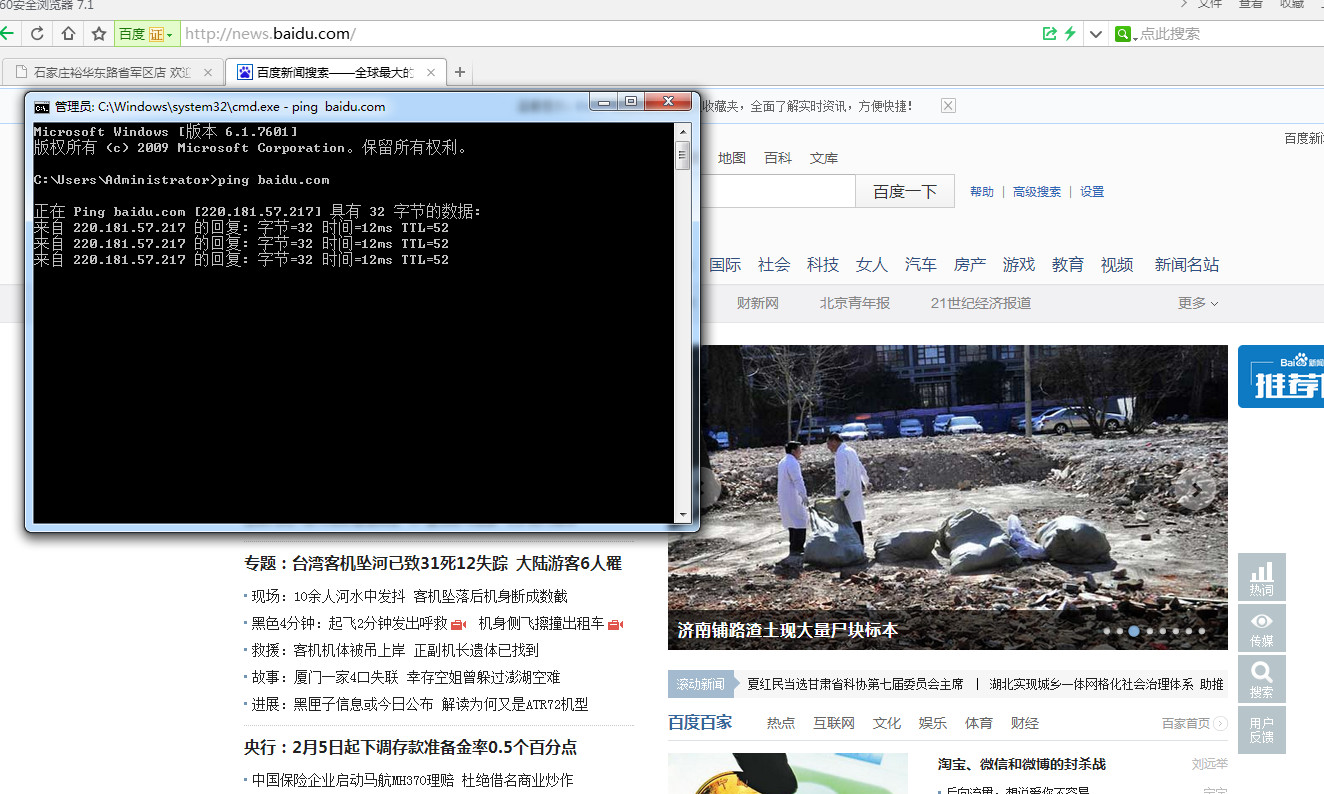Open cmd window system menu icon

(x=41, y=106)
